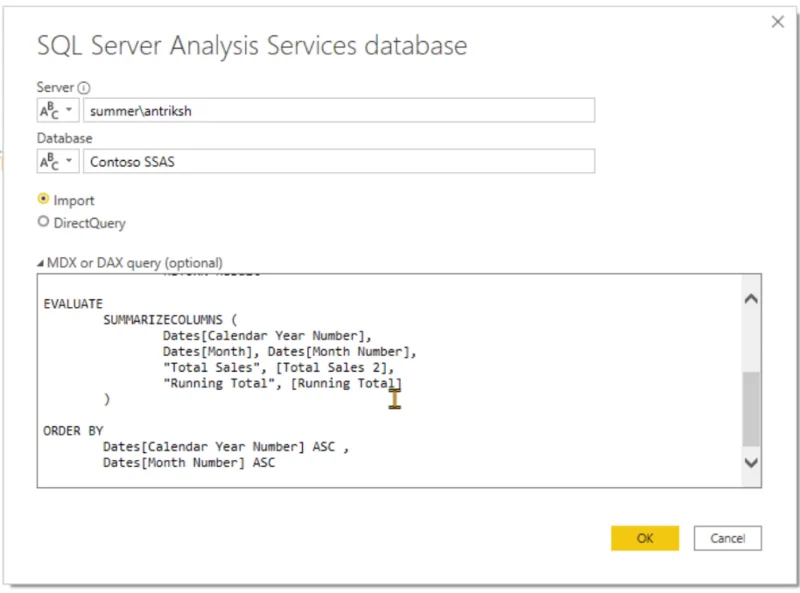Click the scroll up arrow in query box
The height and width of the screenshot is (593, 800).
tap(751, 299)
